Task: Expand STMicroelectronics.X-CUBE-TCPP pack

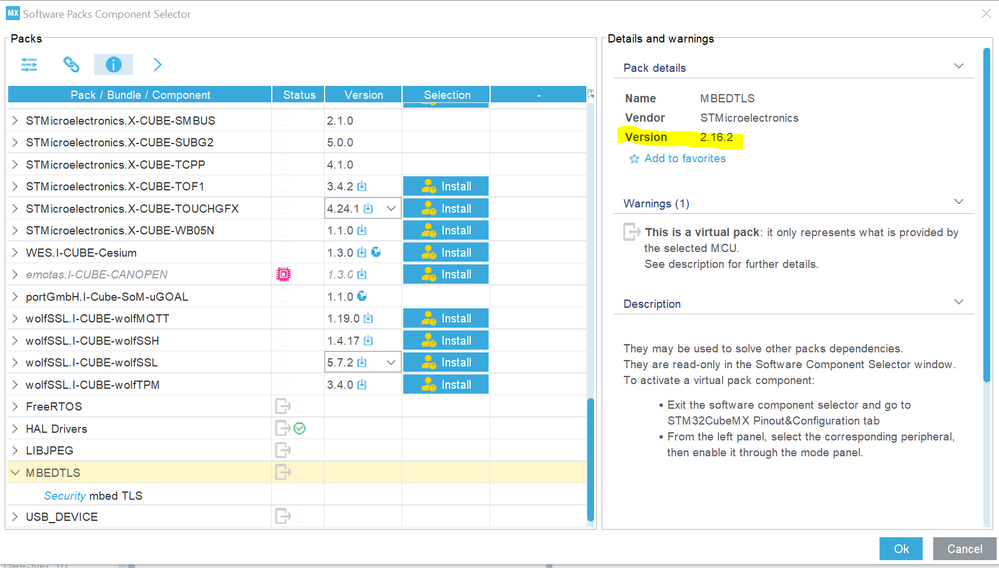Action: point(15,164)
